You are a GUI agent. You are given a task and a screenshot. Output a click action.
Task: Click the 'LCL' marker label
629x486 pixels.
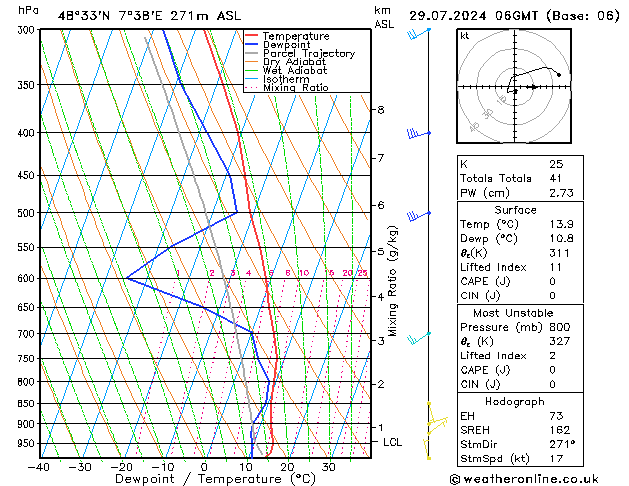click(392, 442)
